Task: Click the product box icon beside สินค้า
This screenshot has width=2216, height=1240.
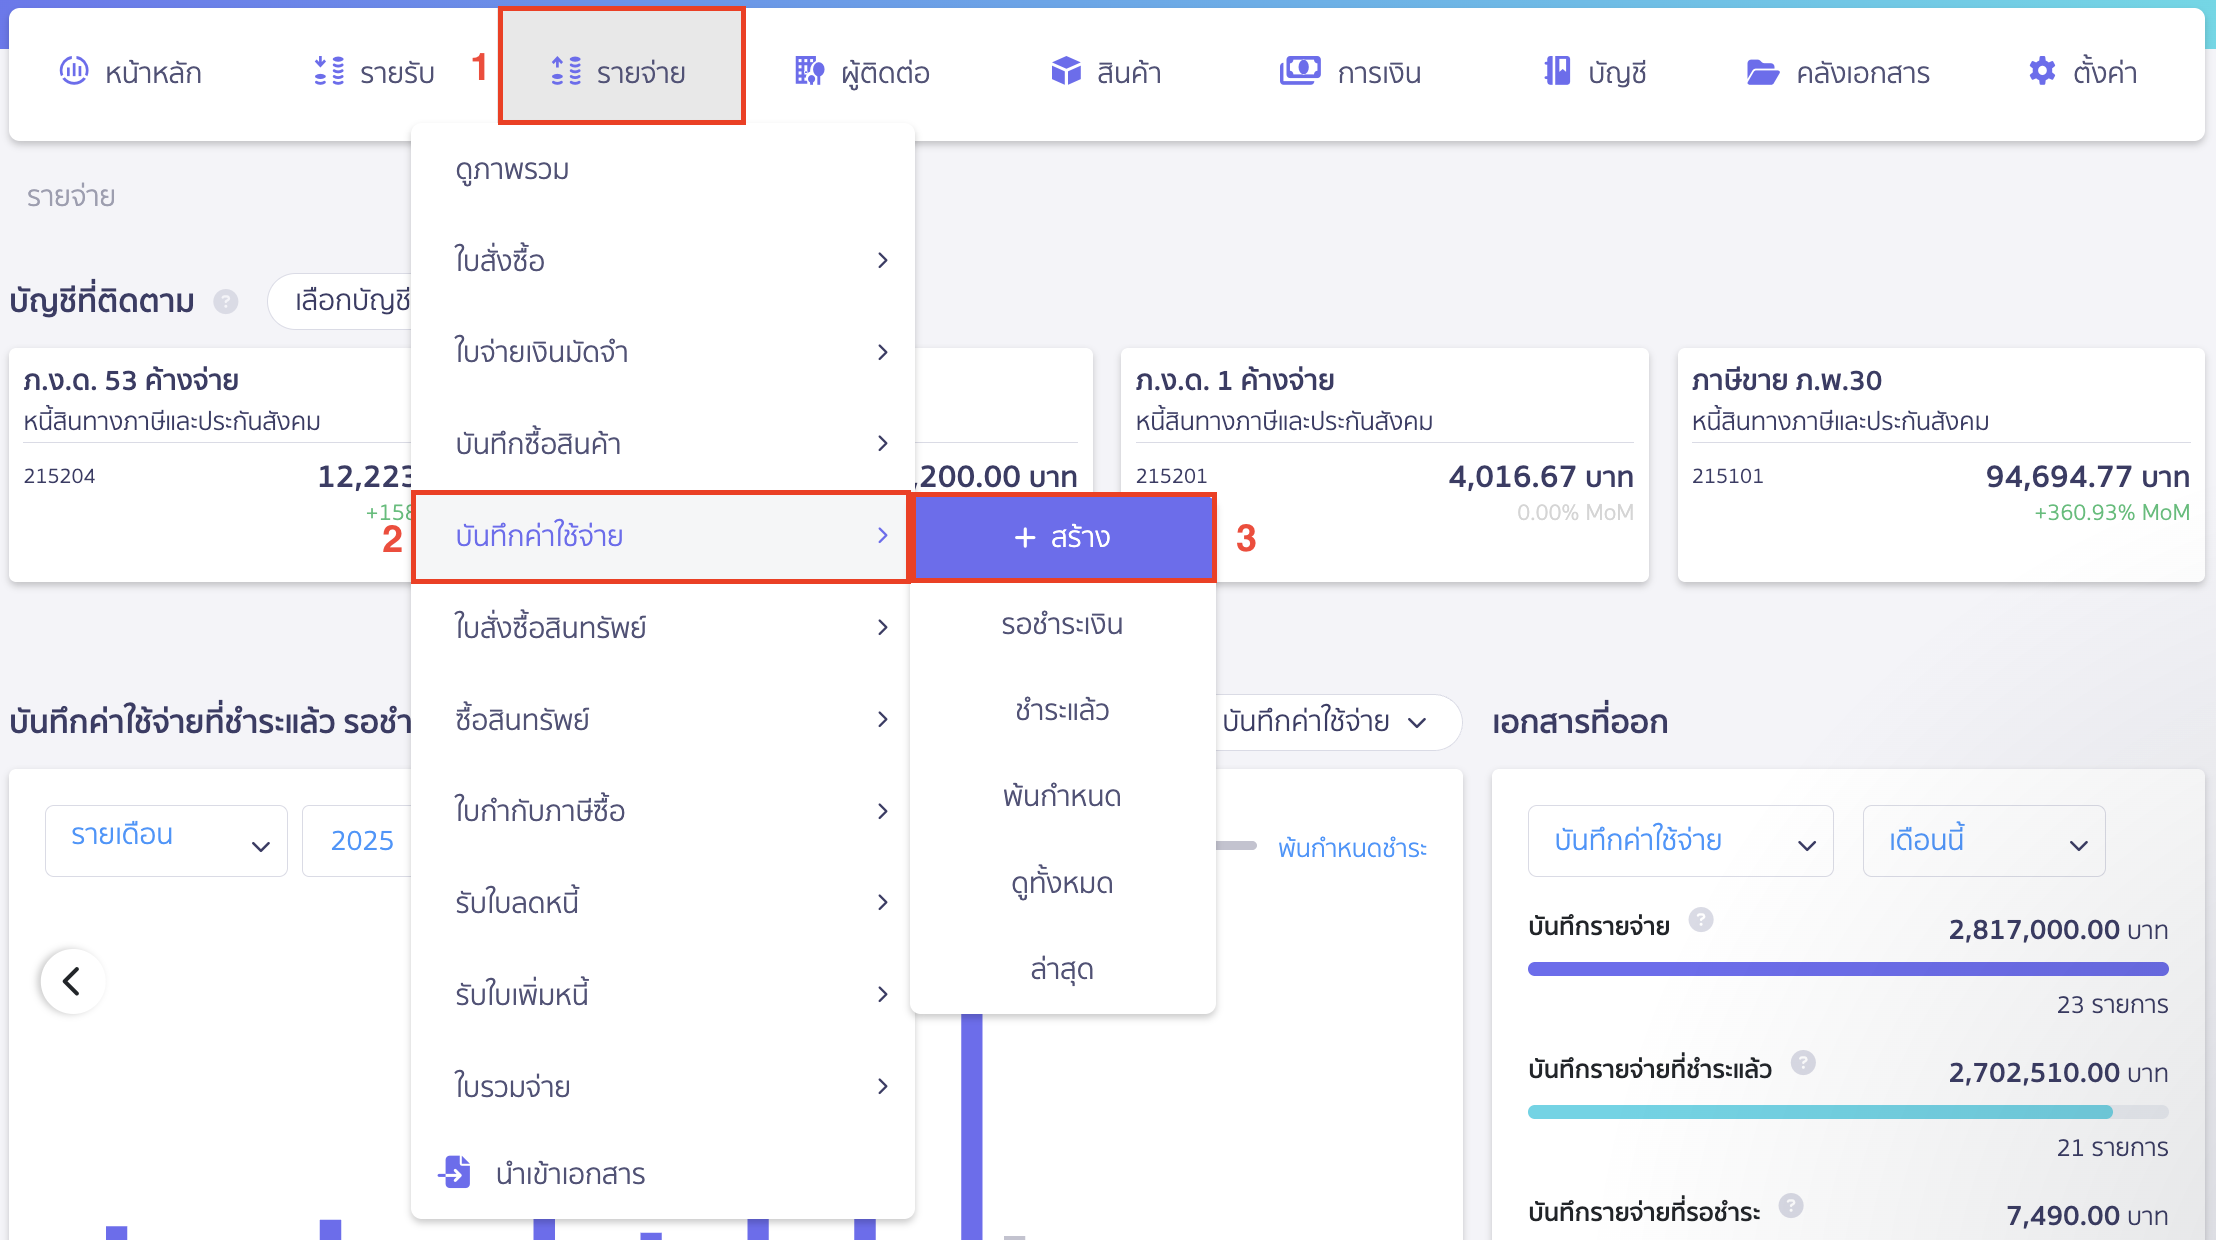Action: tap(1066, 71)
